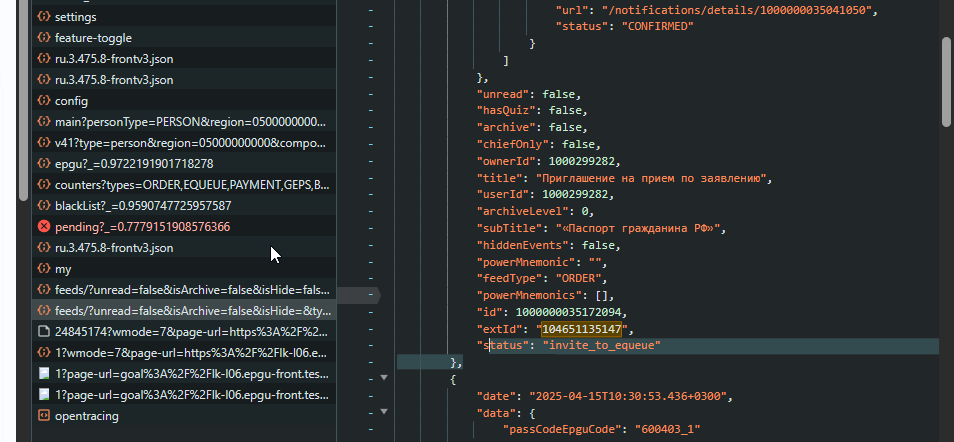
Task: Click the "ownerId": 1000299282 line
Action: point(549,161)
